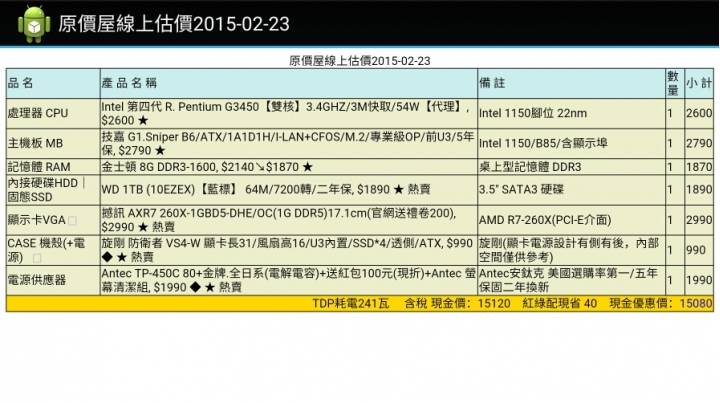Click the 3.5" SATA3 硬碟 note
Screen dimensions: 720x403
coord(571,190)
